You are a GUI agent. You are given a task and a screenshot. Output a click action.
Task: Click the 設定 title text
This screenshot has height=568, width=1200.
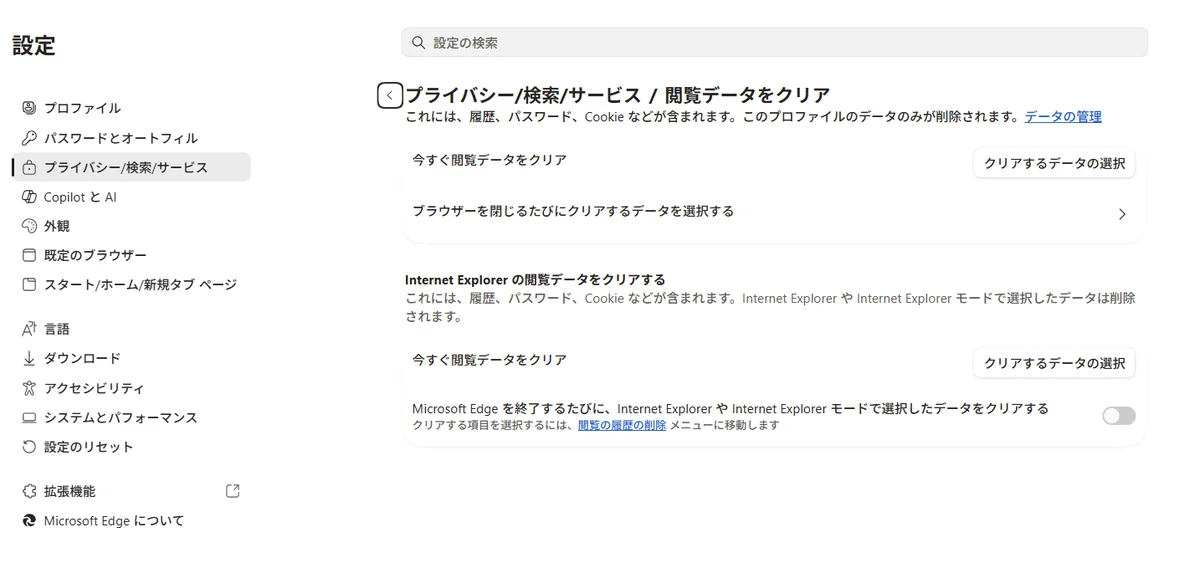pos(34,45)
